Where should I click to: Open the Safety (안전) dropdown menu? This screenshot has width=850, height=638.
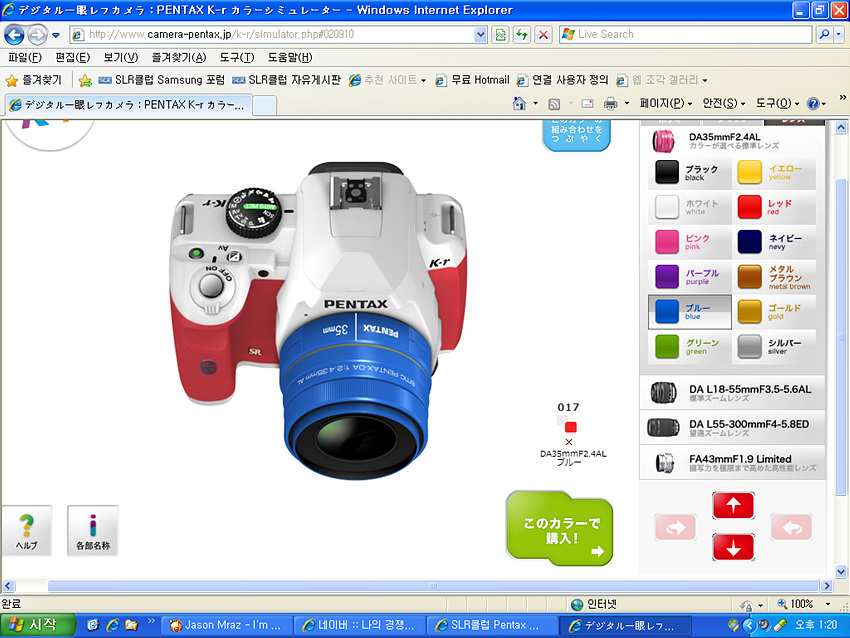pyautogui.click(x=725, y=104)
